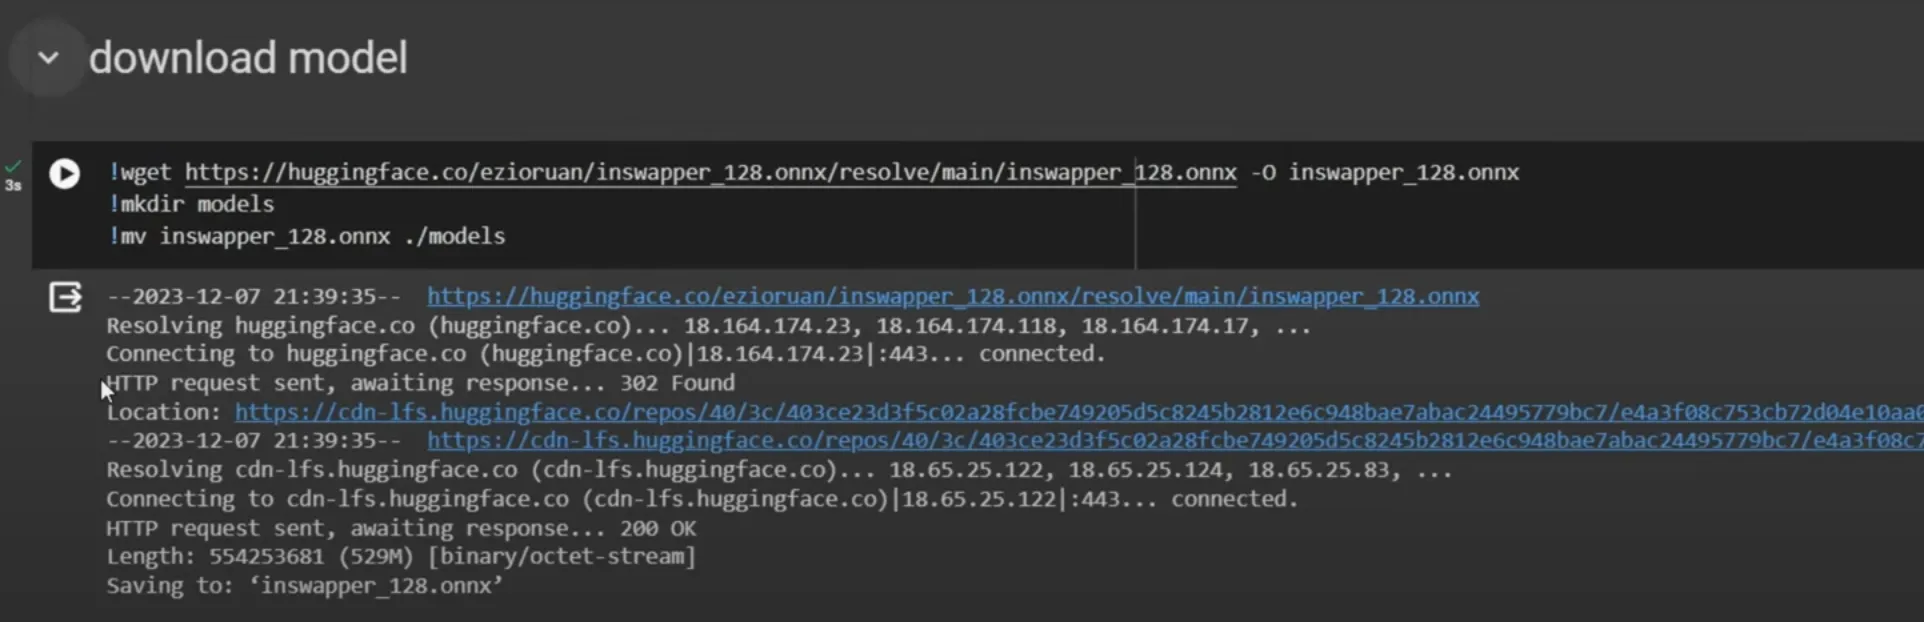The image size is (1924, 622).
Task: Click the !wget command keyword in the cell
Action: pos(140,173)
